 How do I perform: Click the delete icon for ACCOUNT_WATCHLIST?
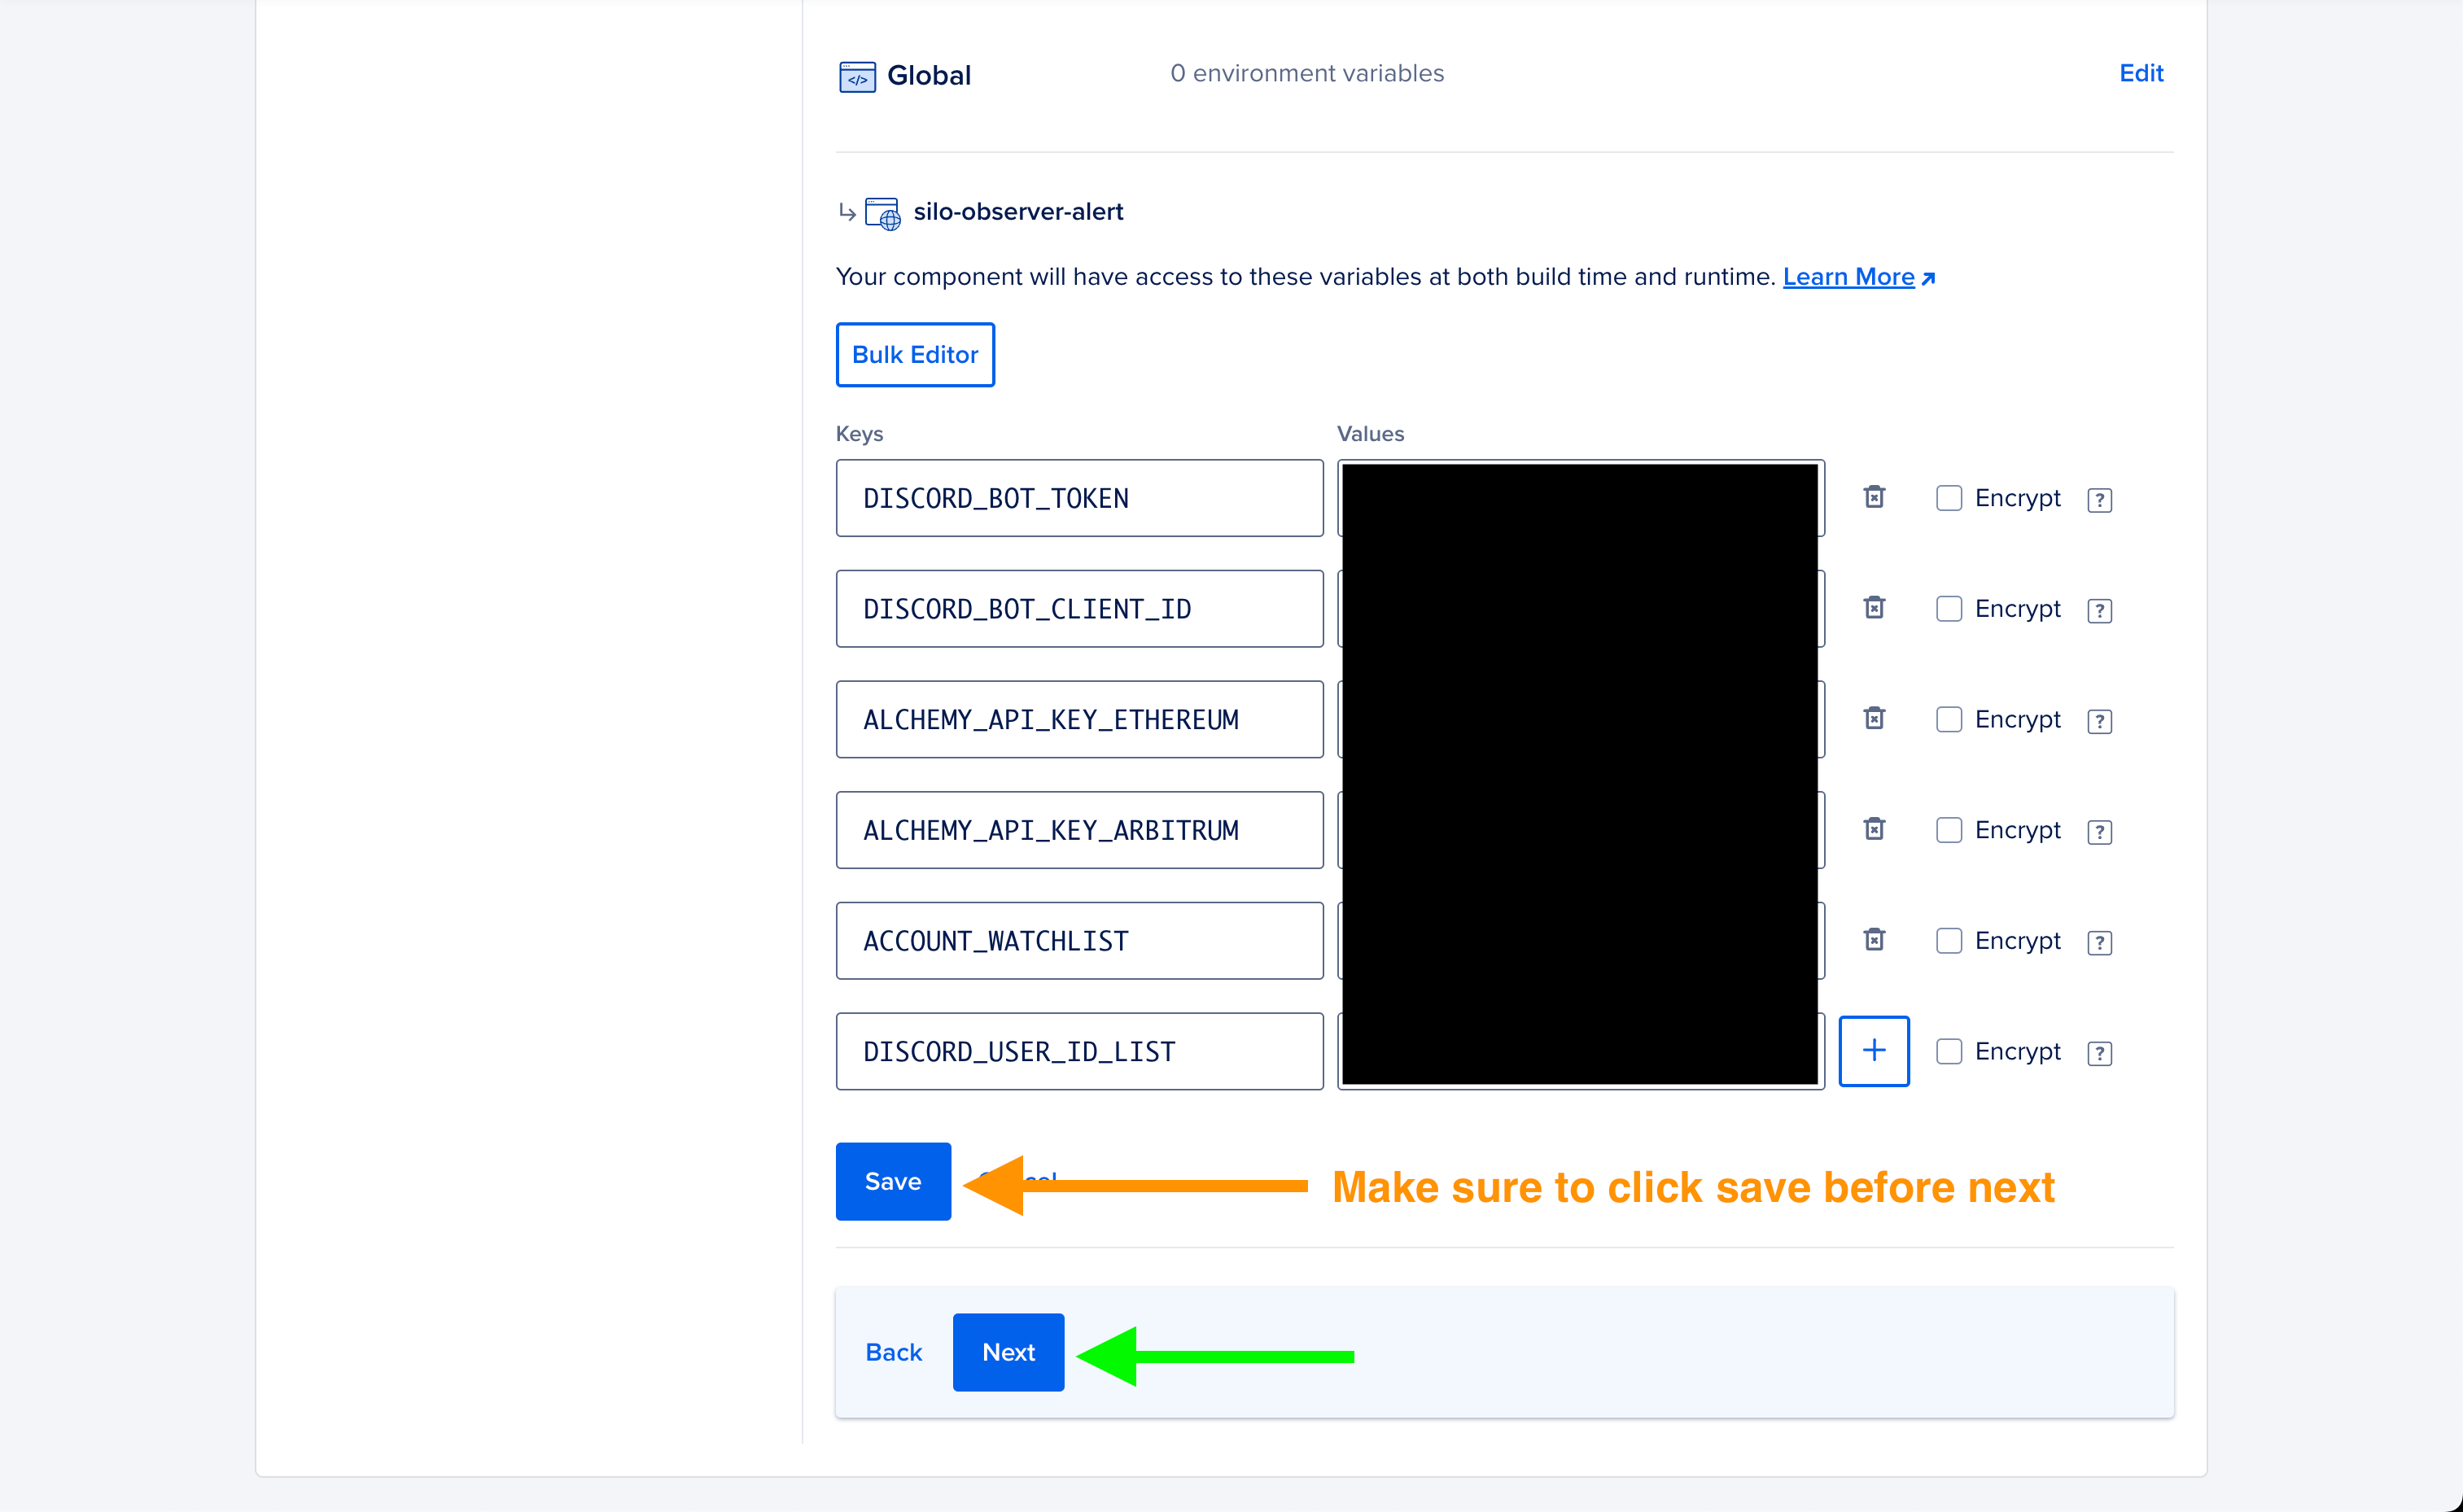coord(1872,939)
